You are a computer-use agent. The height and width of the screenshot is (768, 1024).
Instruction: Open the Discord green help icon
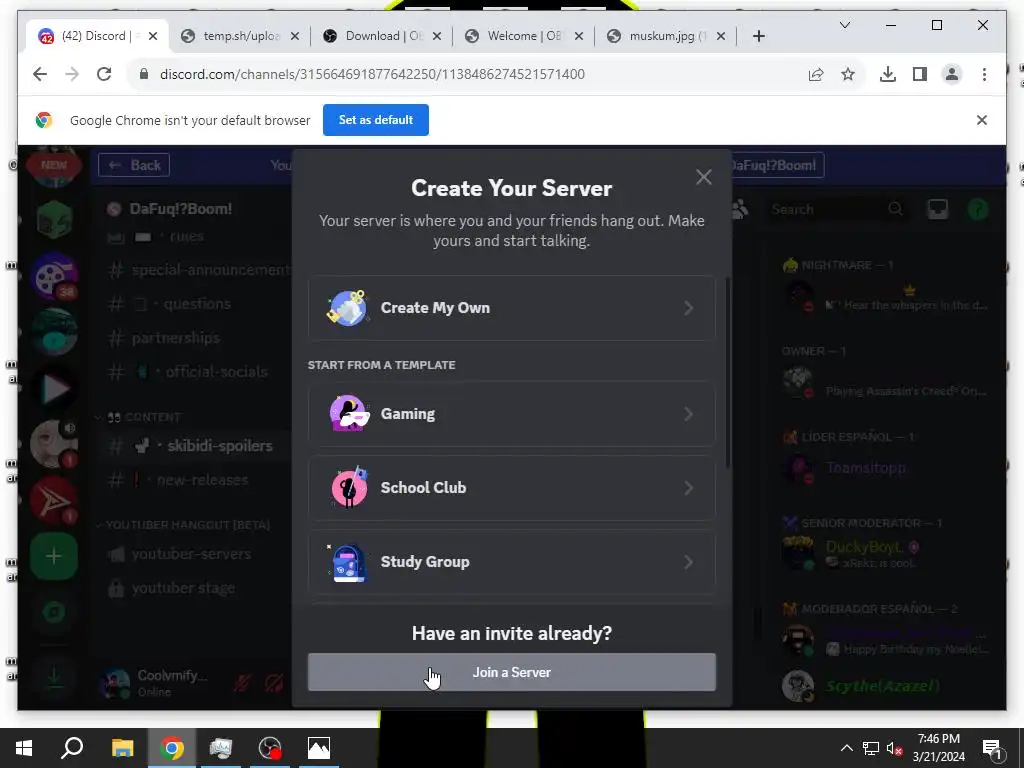pyautogui.click(x=978, y=209)
